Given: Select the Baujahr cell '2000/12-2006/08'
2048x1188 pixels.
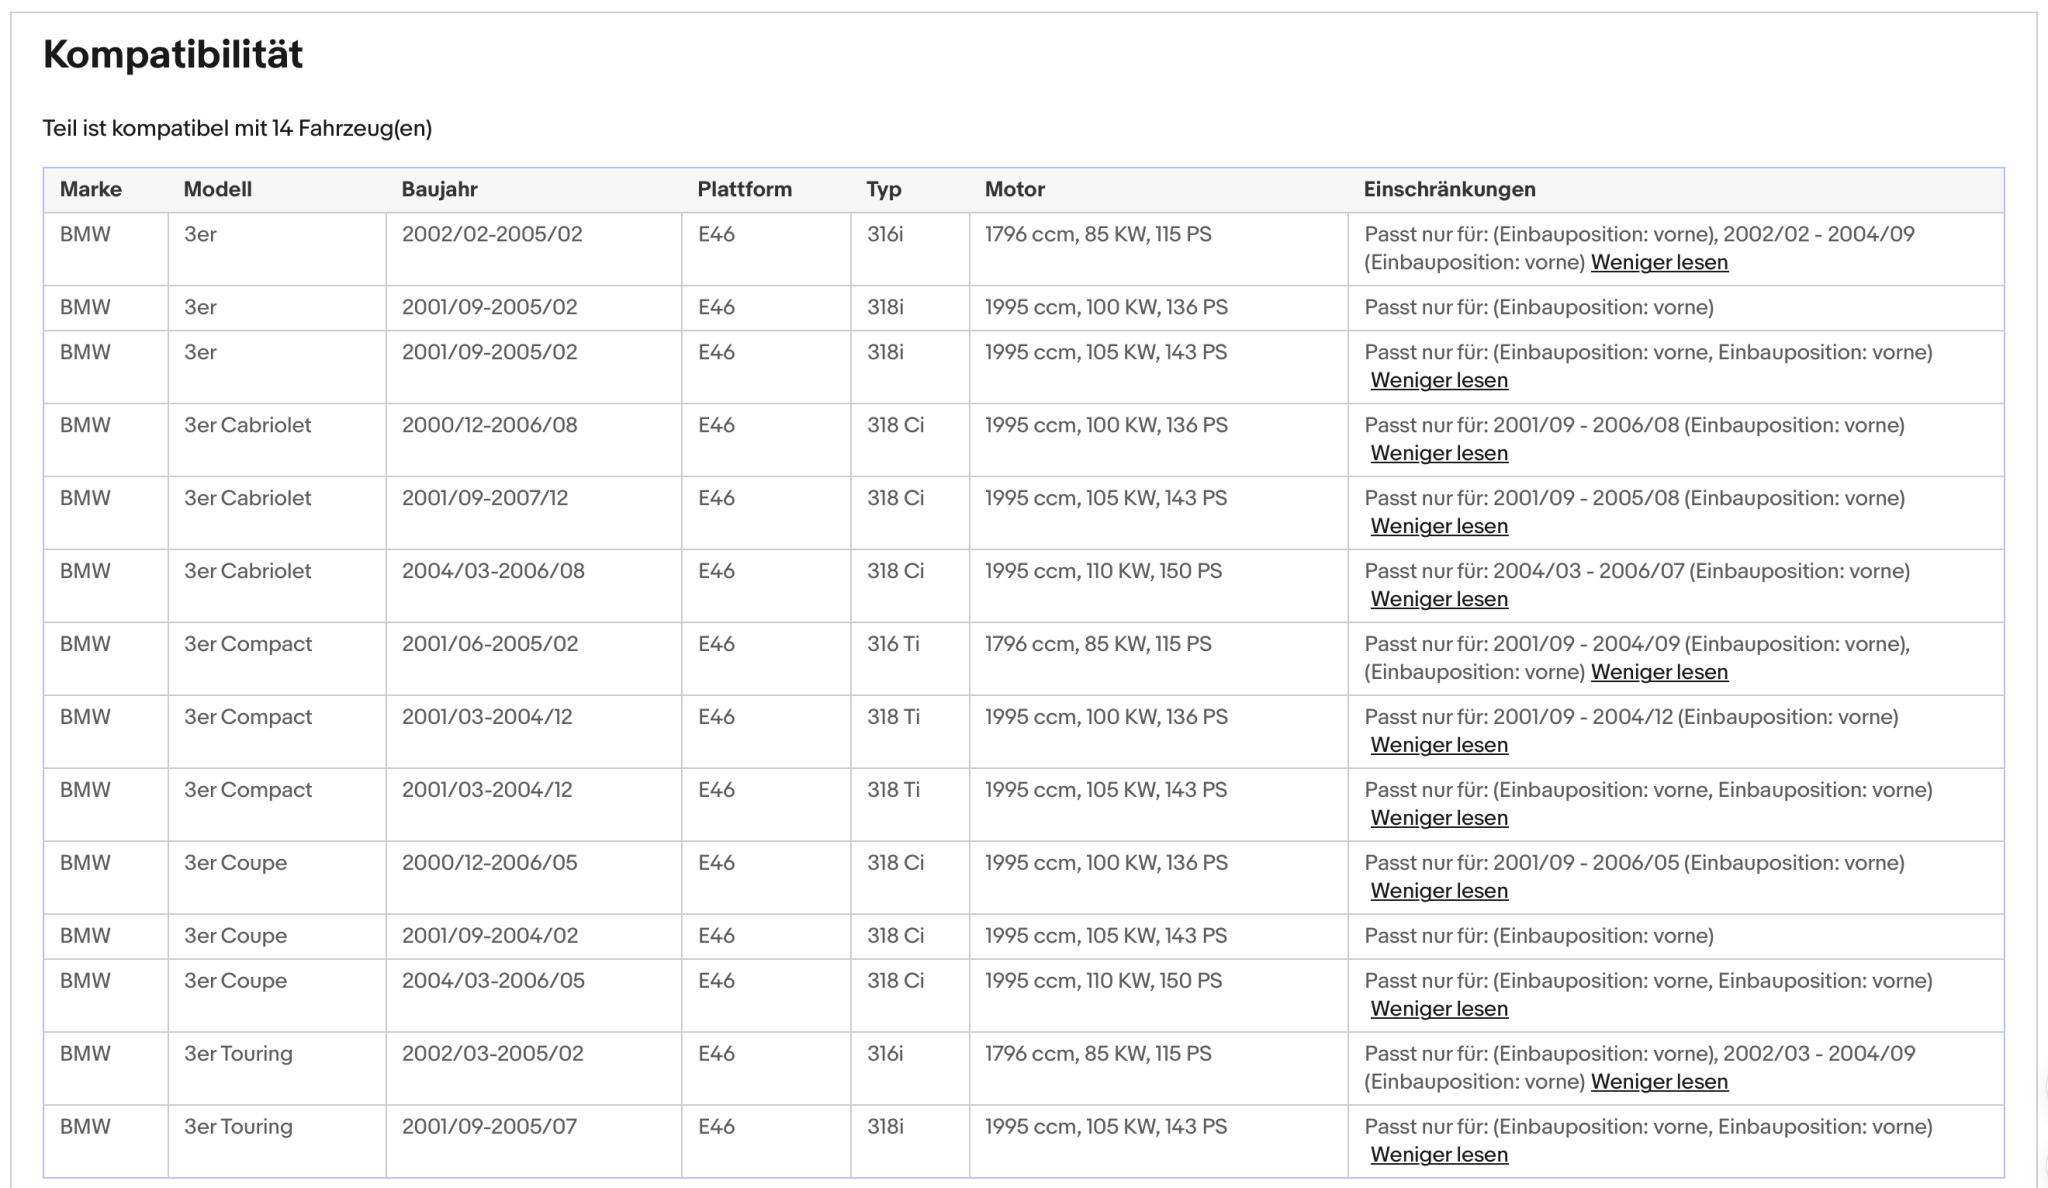Looking at the screenshot, I should tap(490, 425).
